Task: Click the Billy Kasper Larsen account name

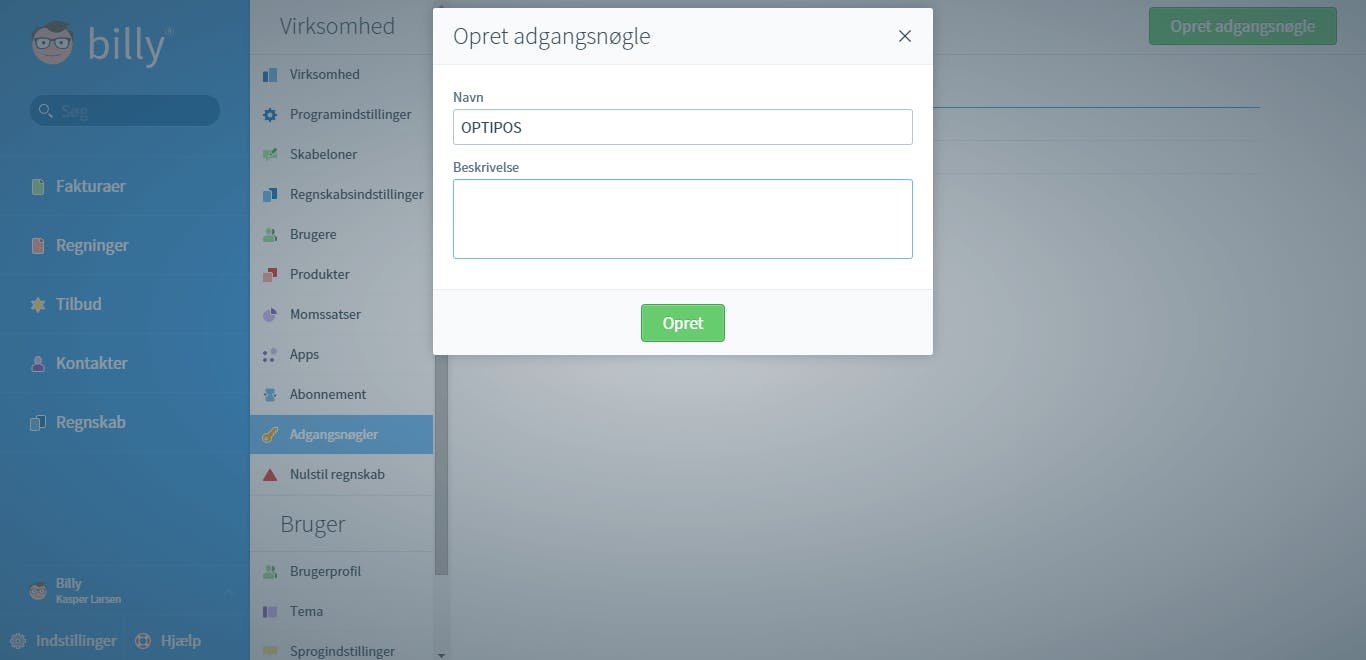Action: [89, 591]
